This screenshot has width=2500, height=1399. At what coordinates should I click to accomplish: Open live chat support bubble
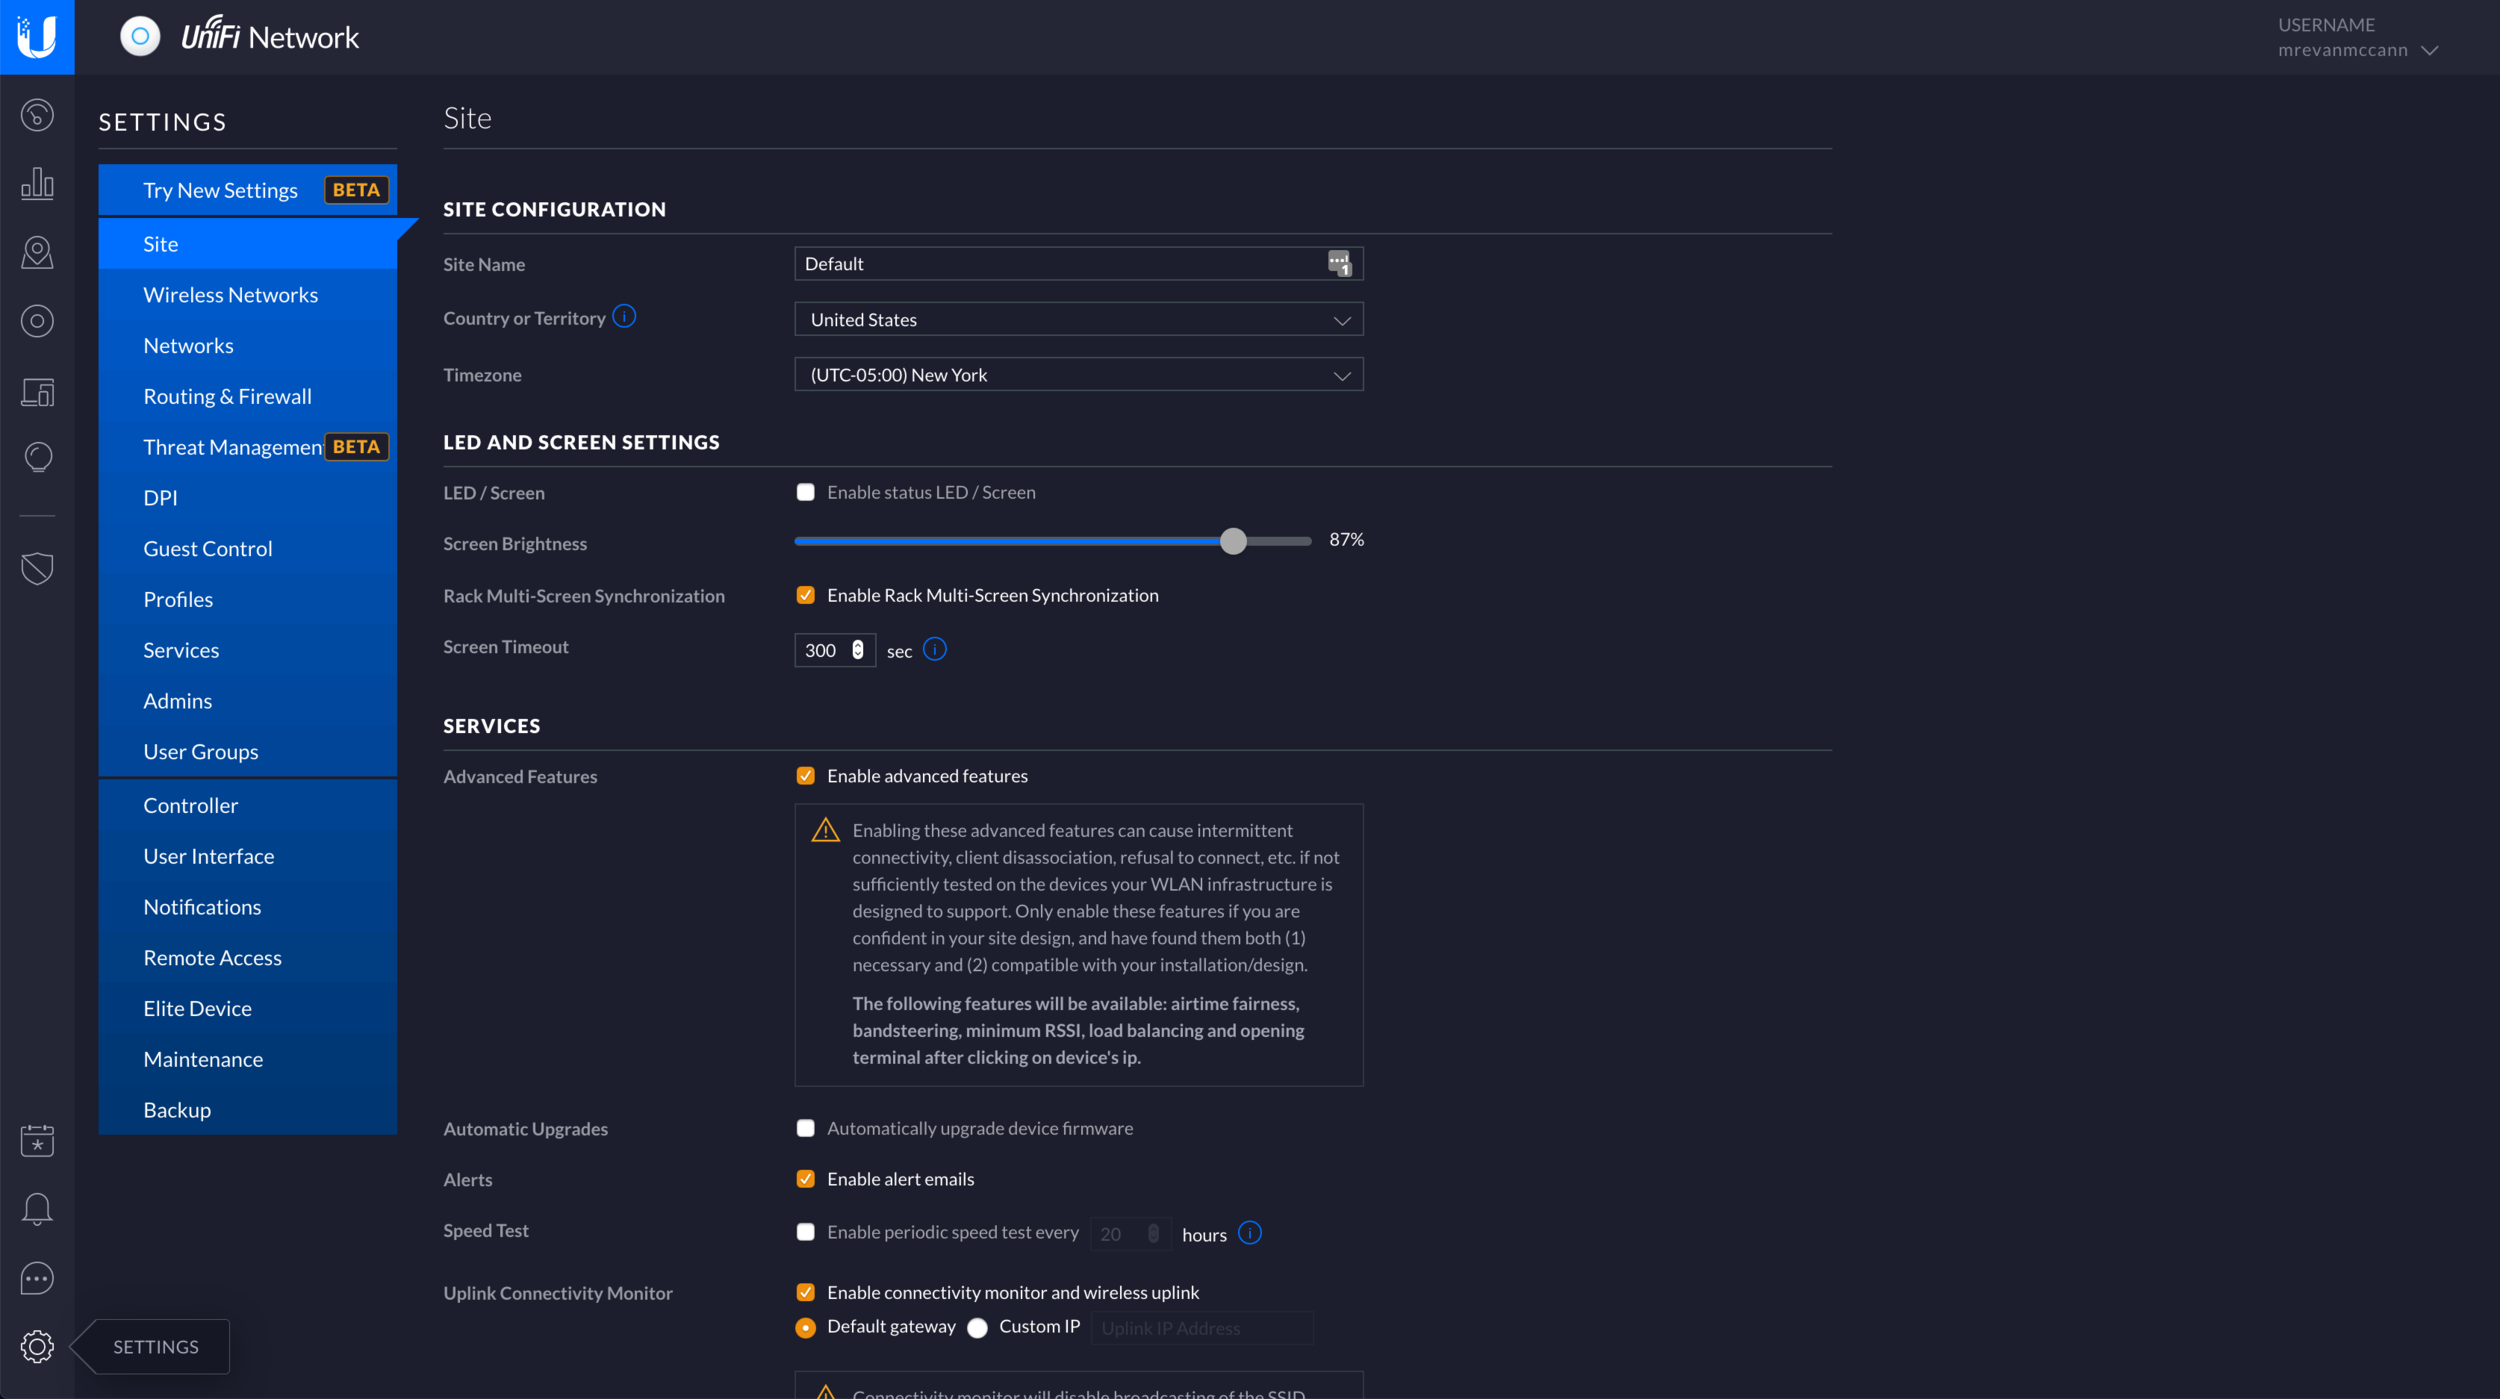37,1278
